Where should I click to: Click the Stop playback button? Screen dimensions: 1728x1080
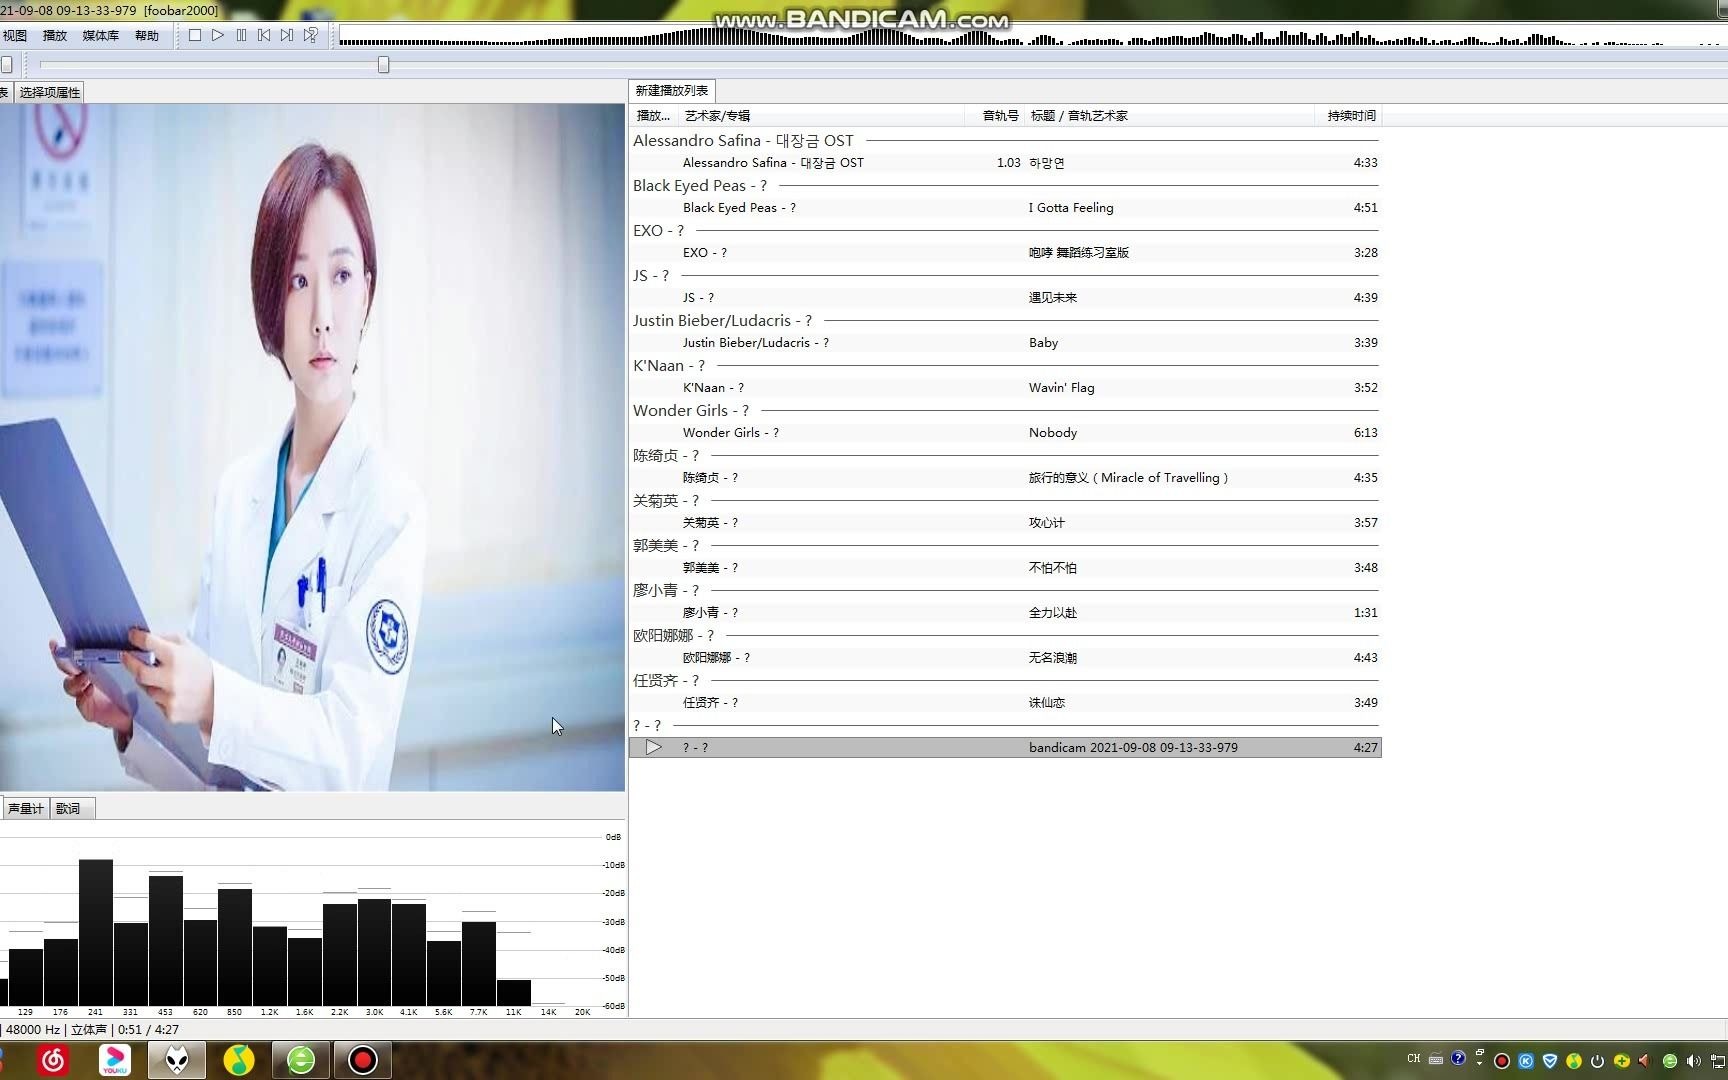[195, 35]
